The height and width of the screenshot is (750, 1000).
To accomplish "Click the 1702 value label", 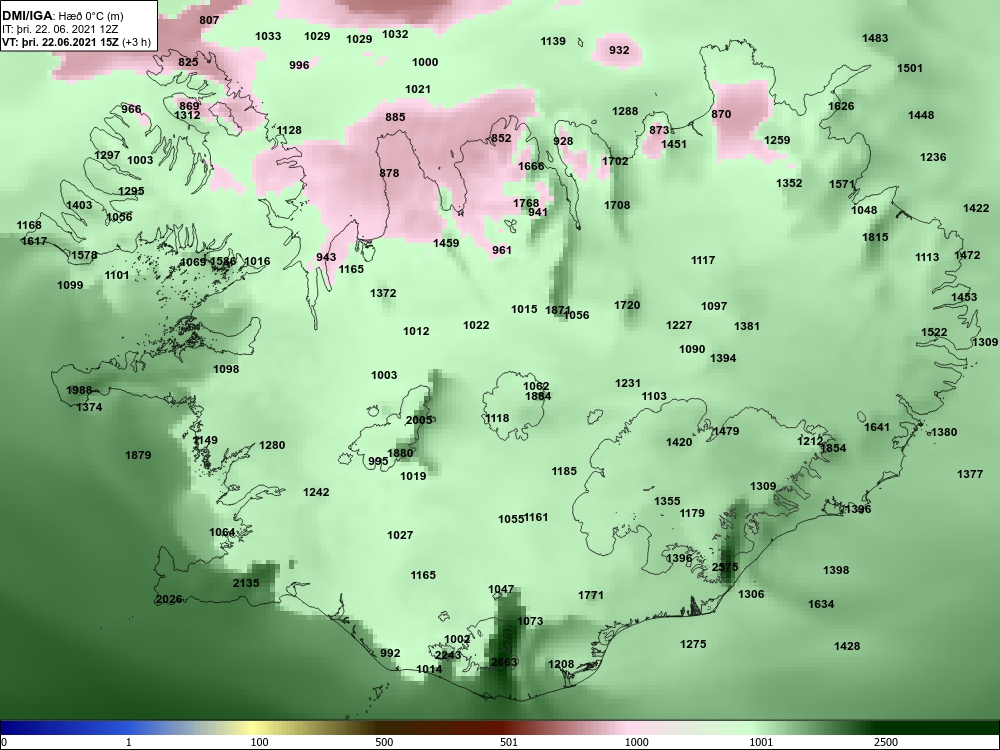I will pyautogui.click(x=615, y=161).
